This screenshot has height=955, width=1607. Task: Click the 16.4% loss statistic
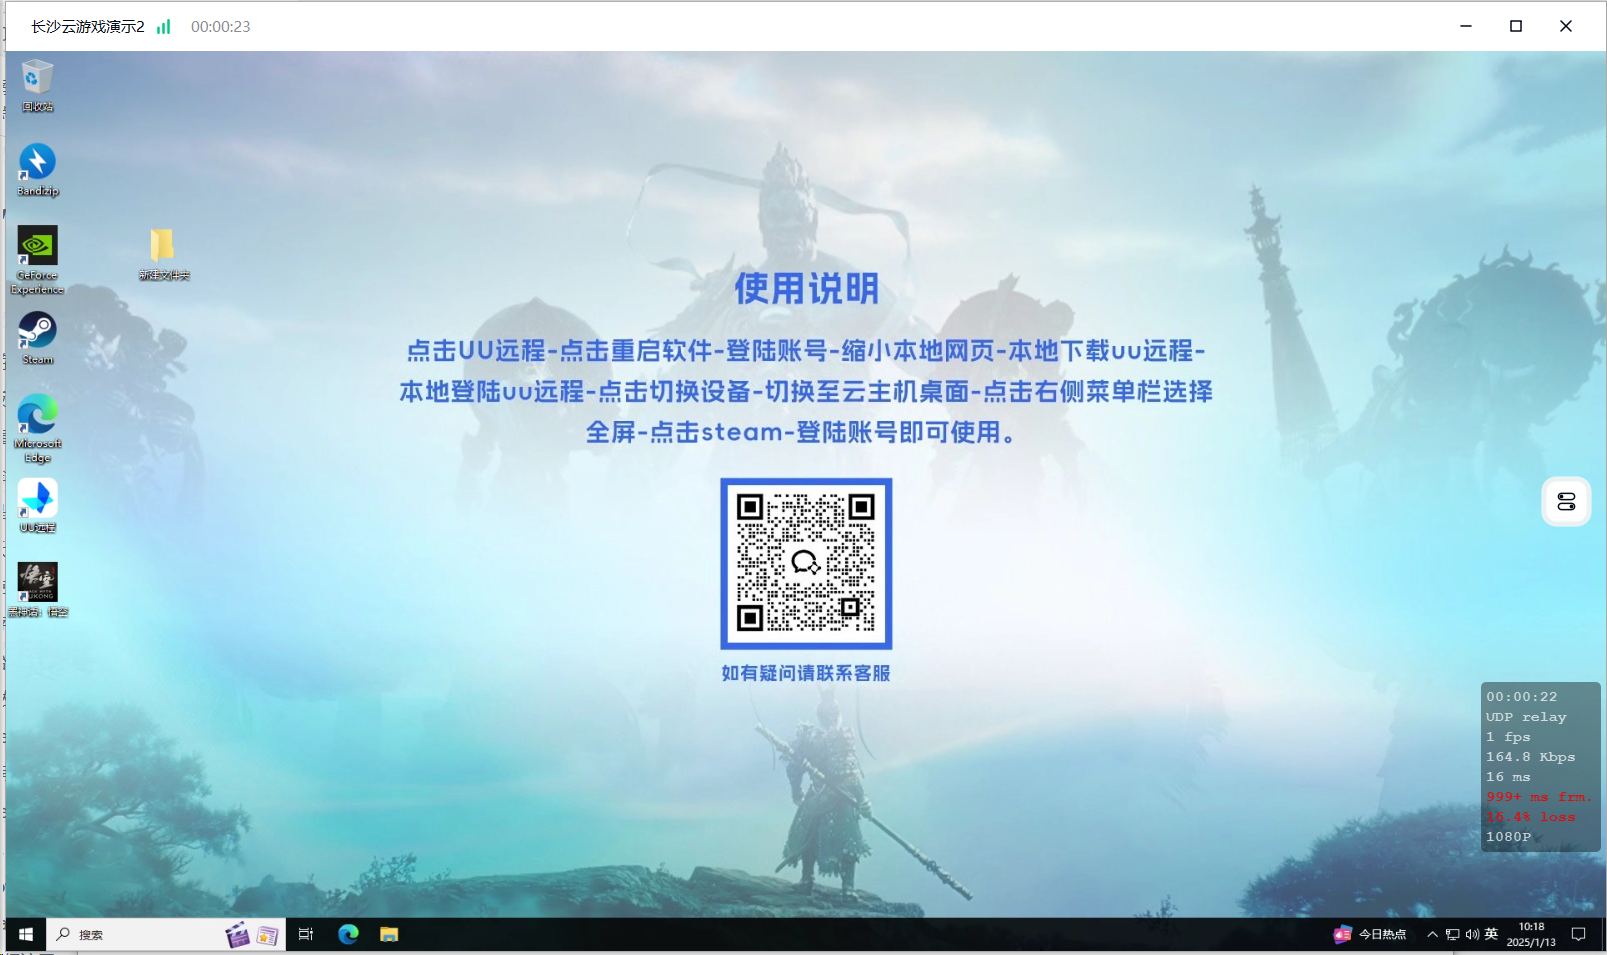coord(1530,817)
